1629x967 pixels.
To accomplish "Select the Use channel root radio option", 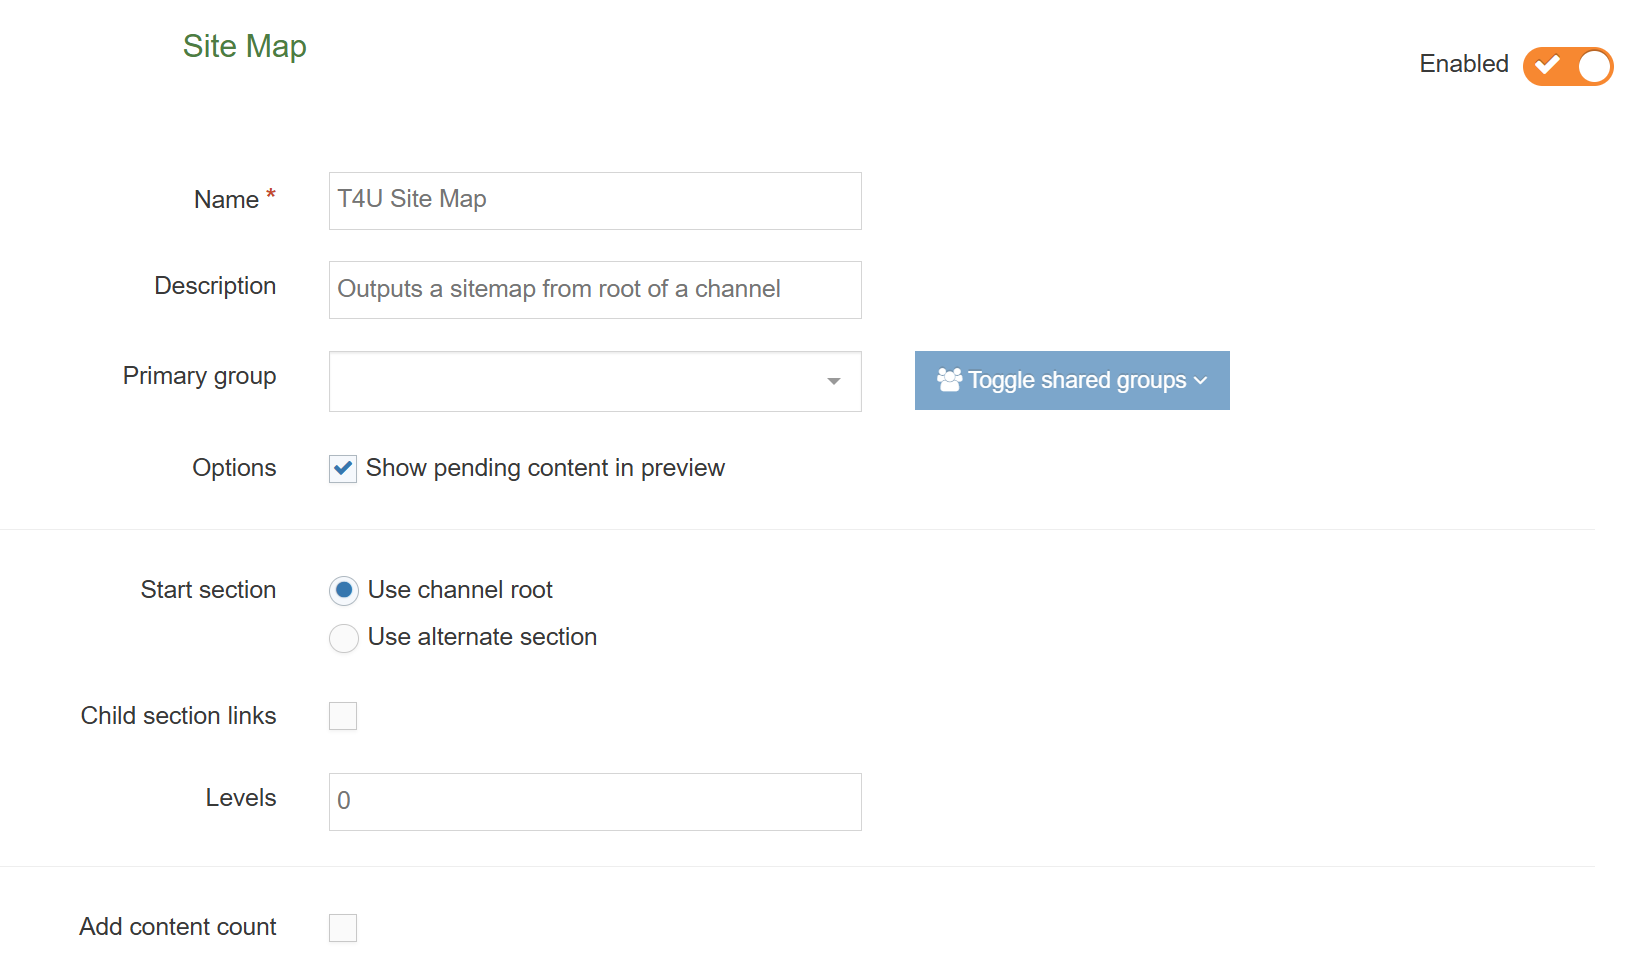I will click(344, 590).
